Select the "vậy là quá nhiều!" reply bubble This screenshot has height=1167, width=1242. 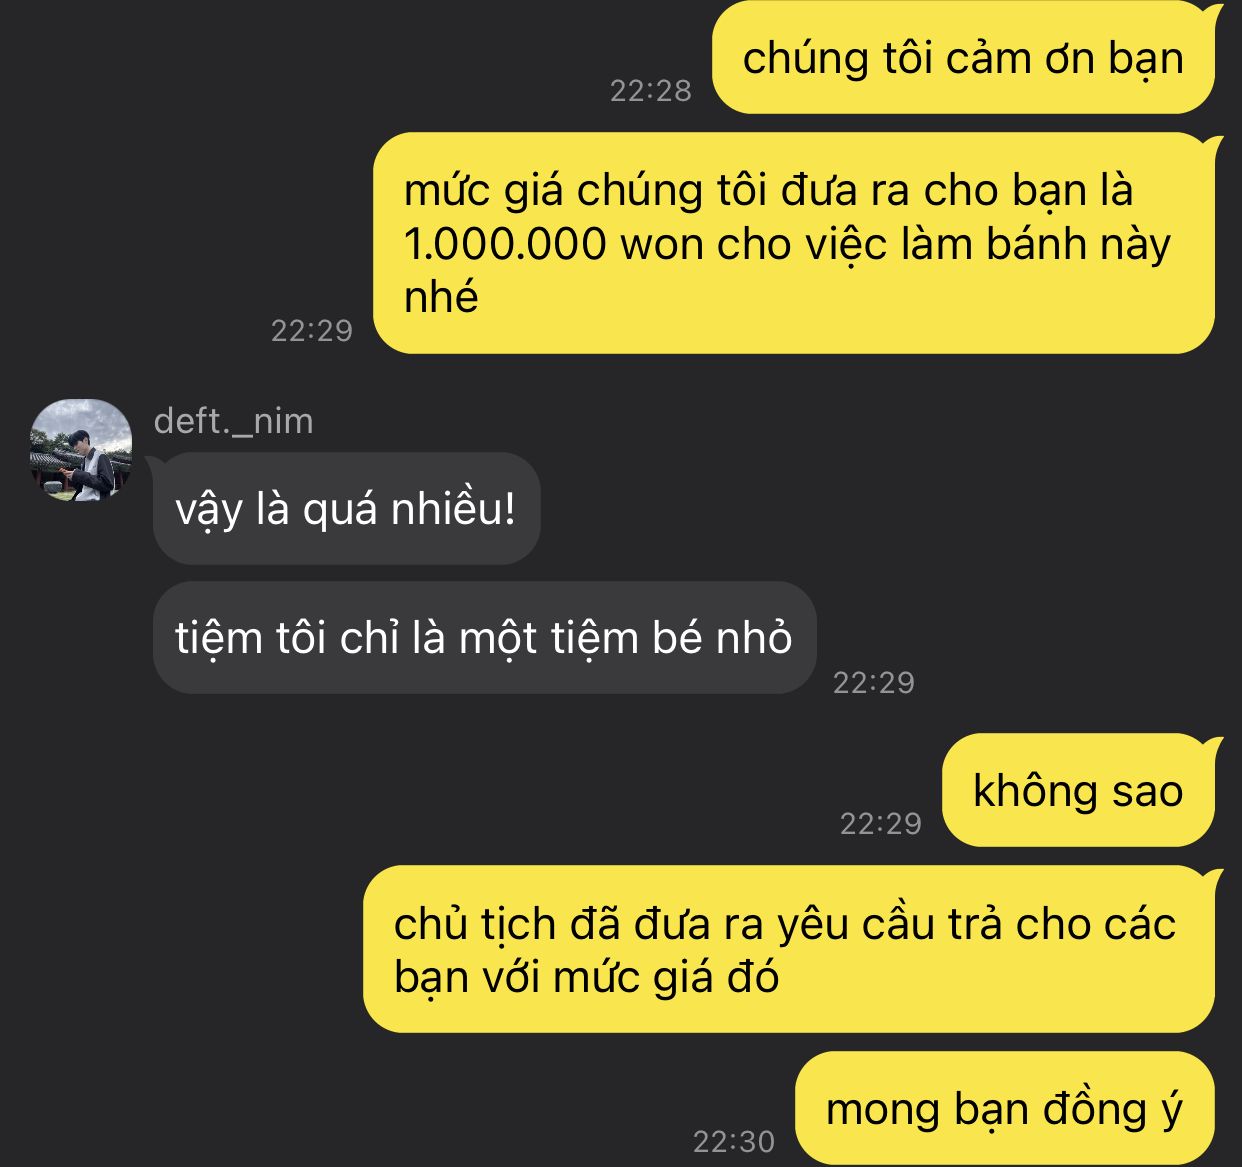click(346, 509)
